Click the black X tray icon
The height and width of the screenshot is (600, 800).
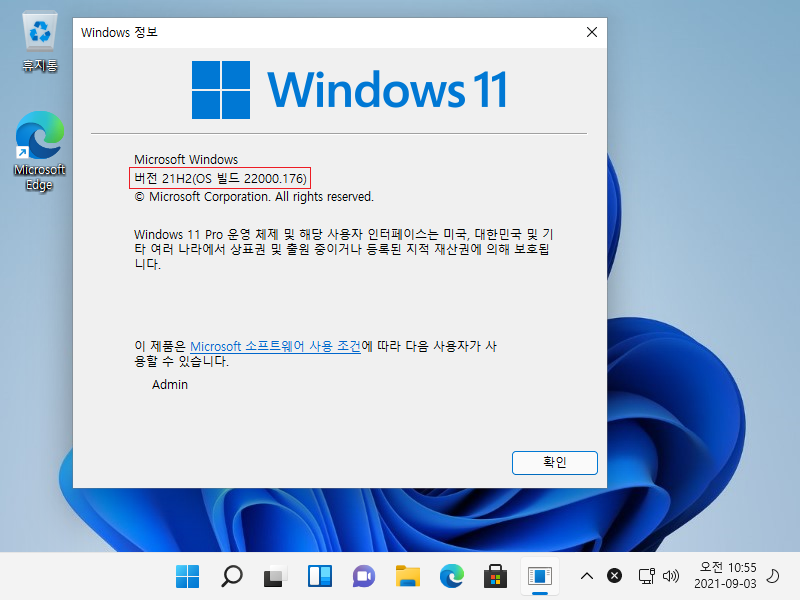click(614, 576)
